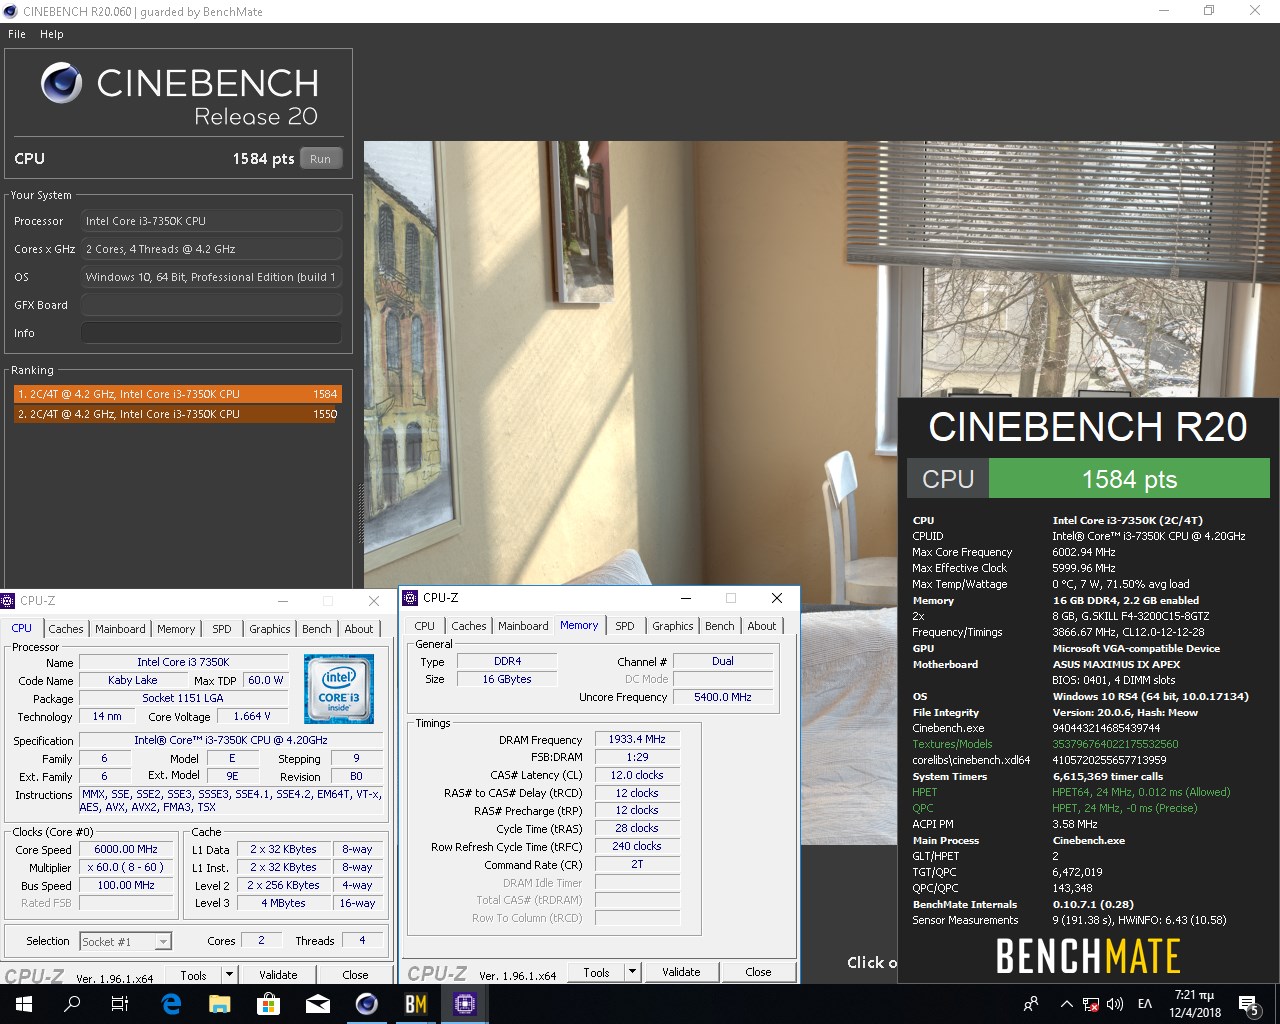Screen dimensions: 1280x1024
Task: Open Microsoft Store from taskbar
Action: click(x=268, y=1004)
